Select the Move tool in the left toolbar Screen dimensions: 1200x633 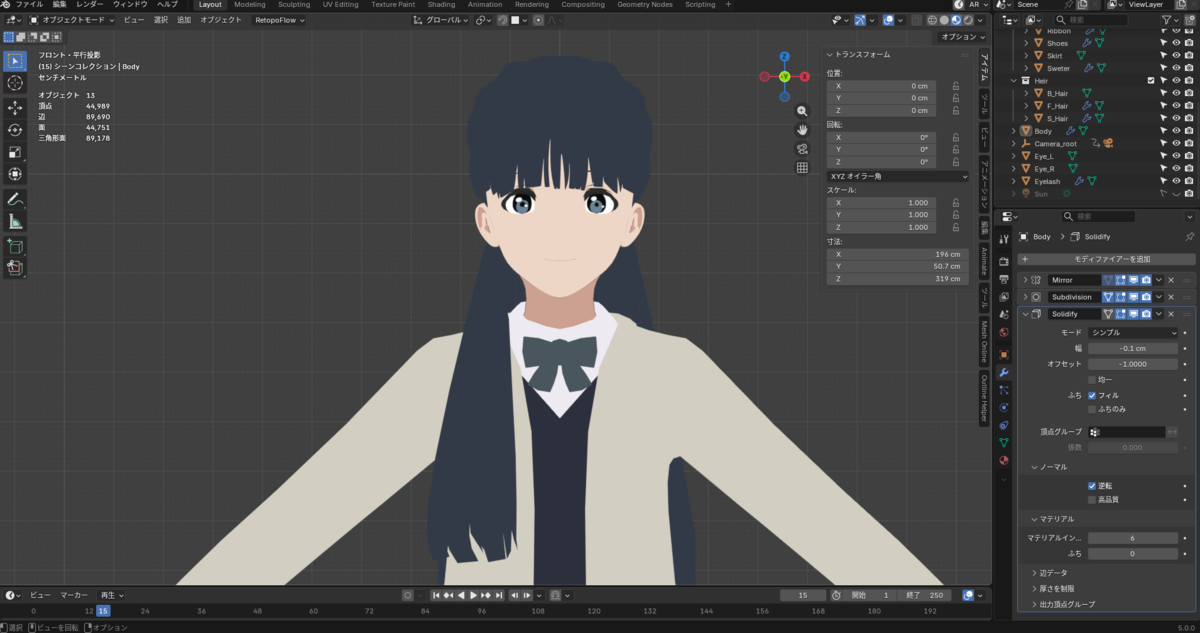15,108
